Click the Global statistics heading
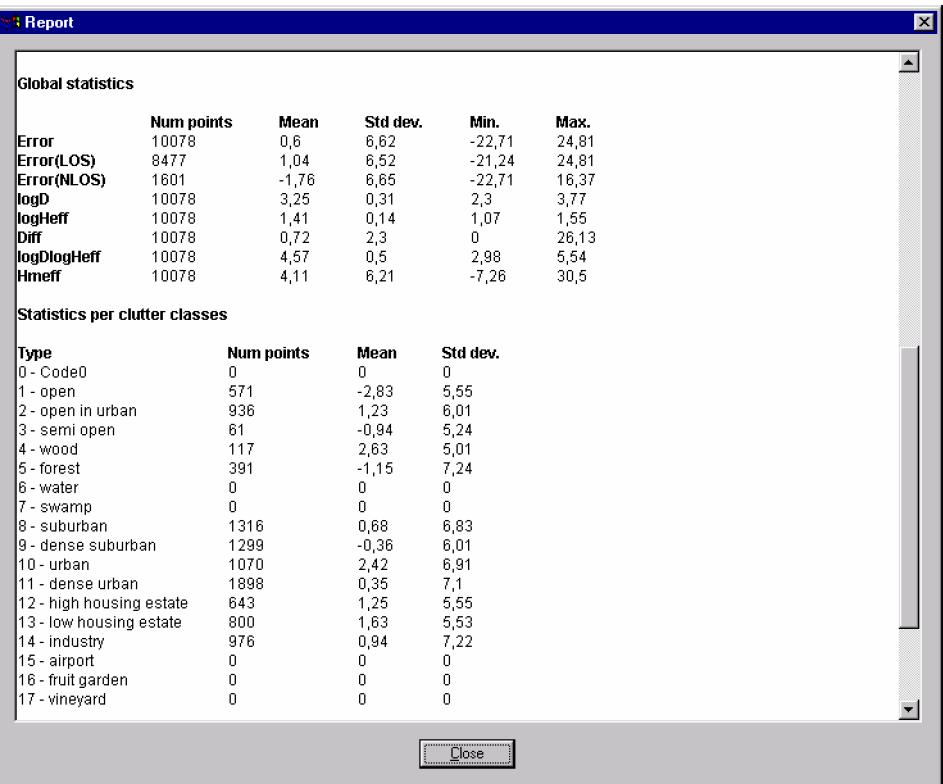Image resolution: width=943 pixels, height=784 pixels. click(76, 85)
